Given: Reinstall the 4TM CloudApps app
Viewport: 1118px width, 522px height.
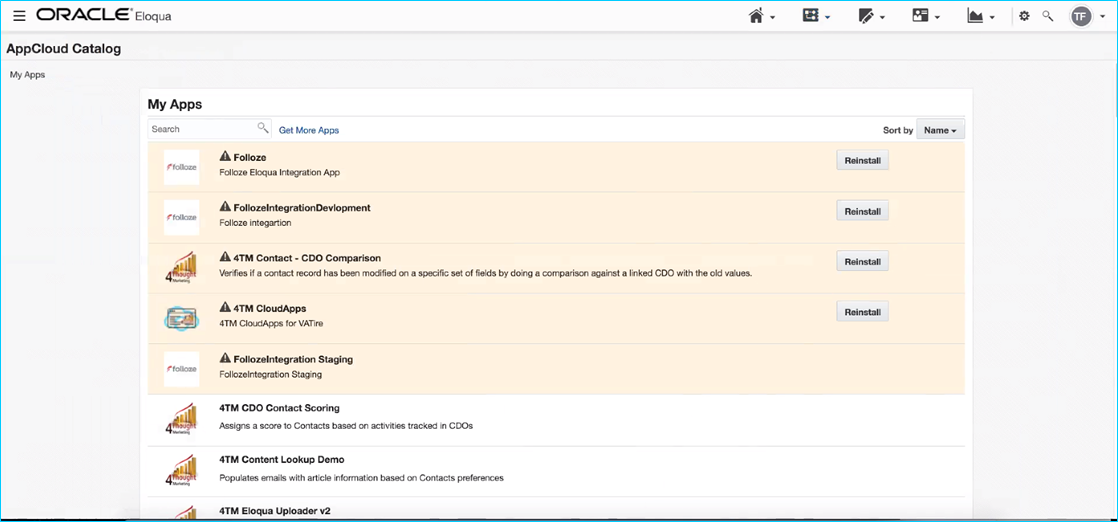Looking at the screenshot, I should tap(862, 312).
